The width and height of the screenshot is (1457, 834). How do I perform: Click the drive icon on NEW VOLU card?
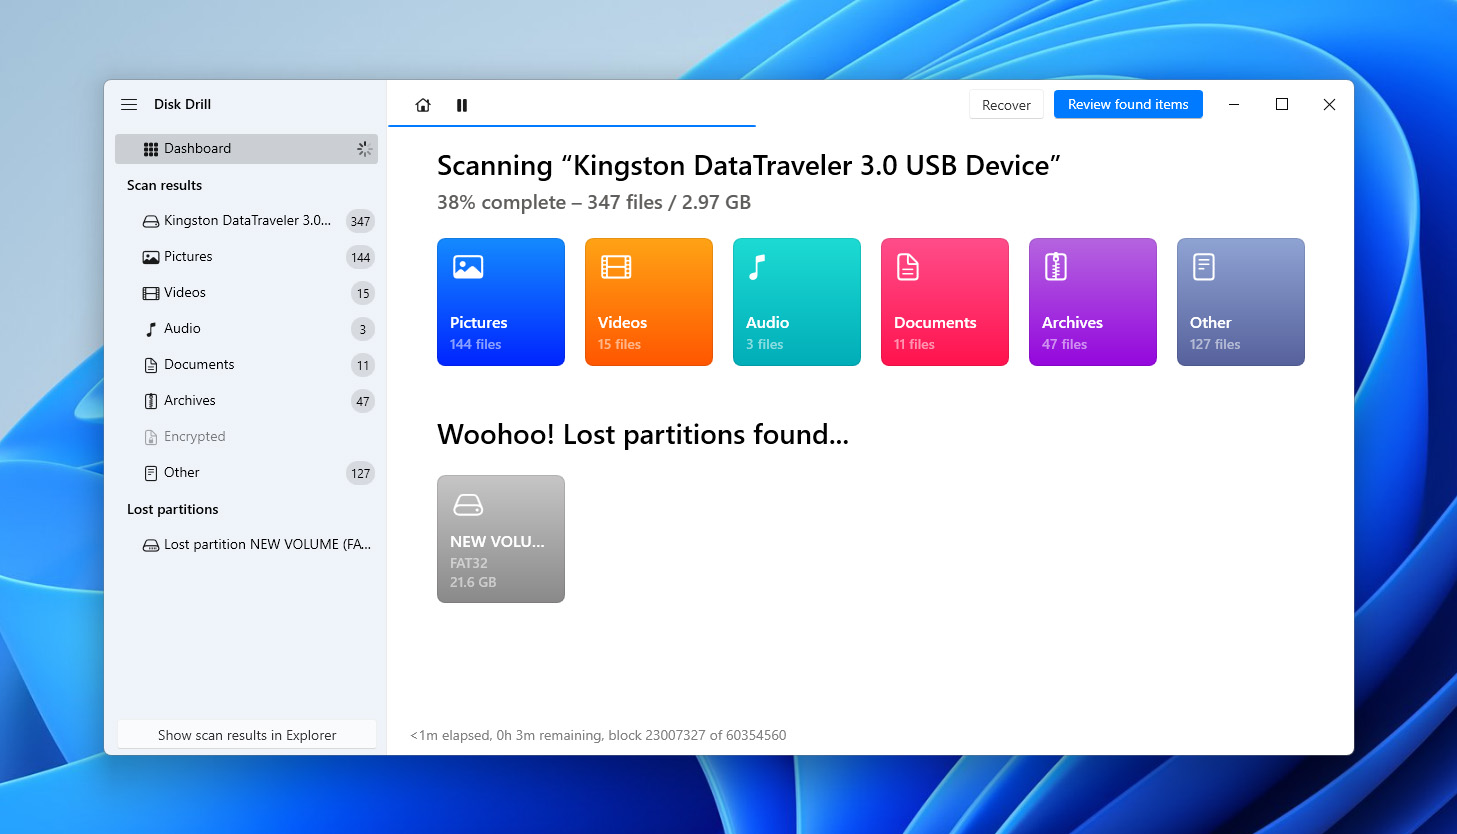(x=468, y=504)
